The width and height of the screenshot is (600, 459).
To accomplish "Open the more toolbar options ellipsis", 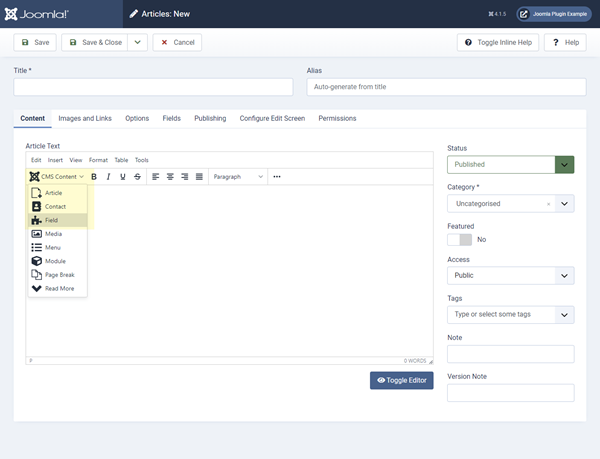I will coord(277,177).
